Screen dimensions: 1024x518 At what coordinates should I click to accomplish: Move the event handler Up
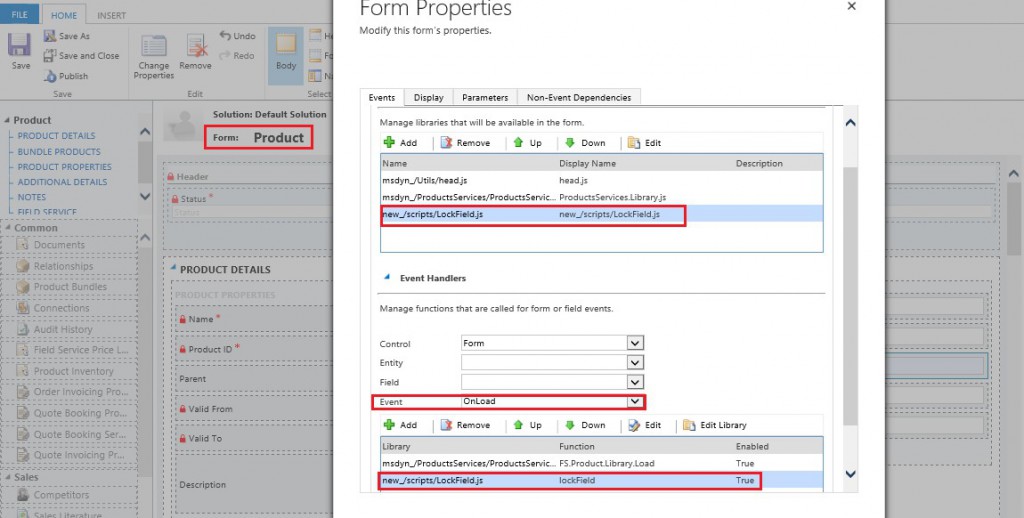(x=528, y=425)
